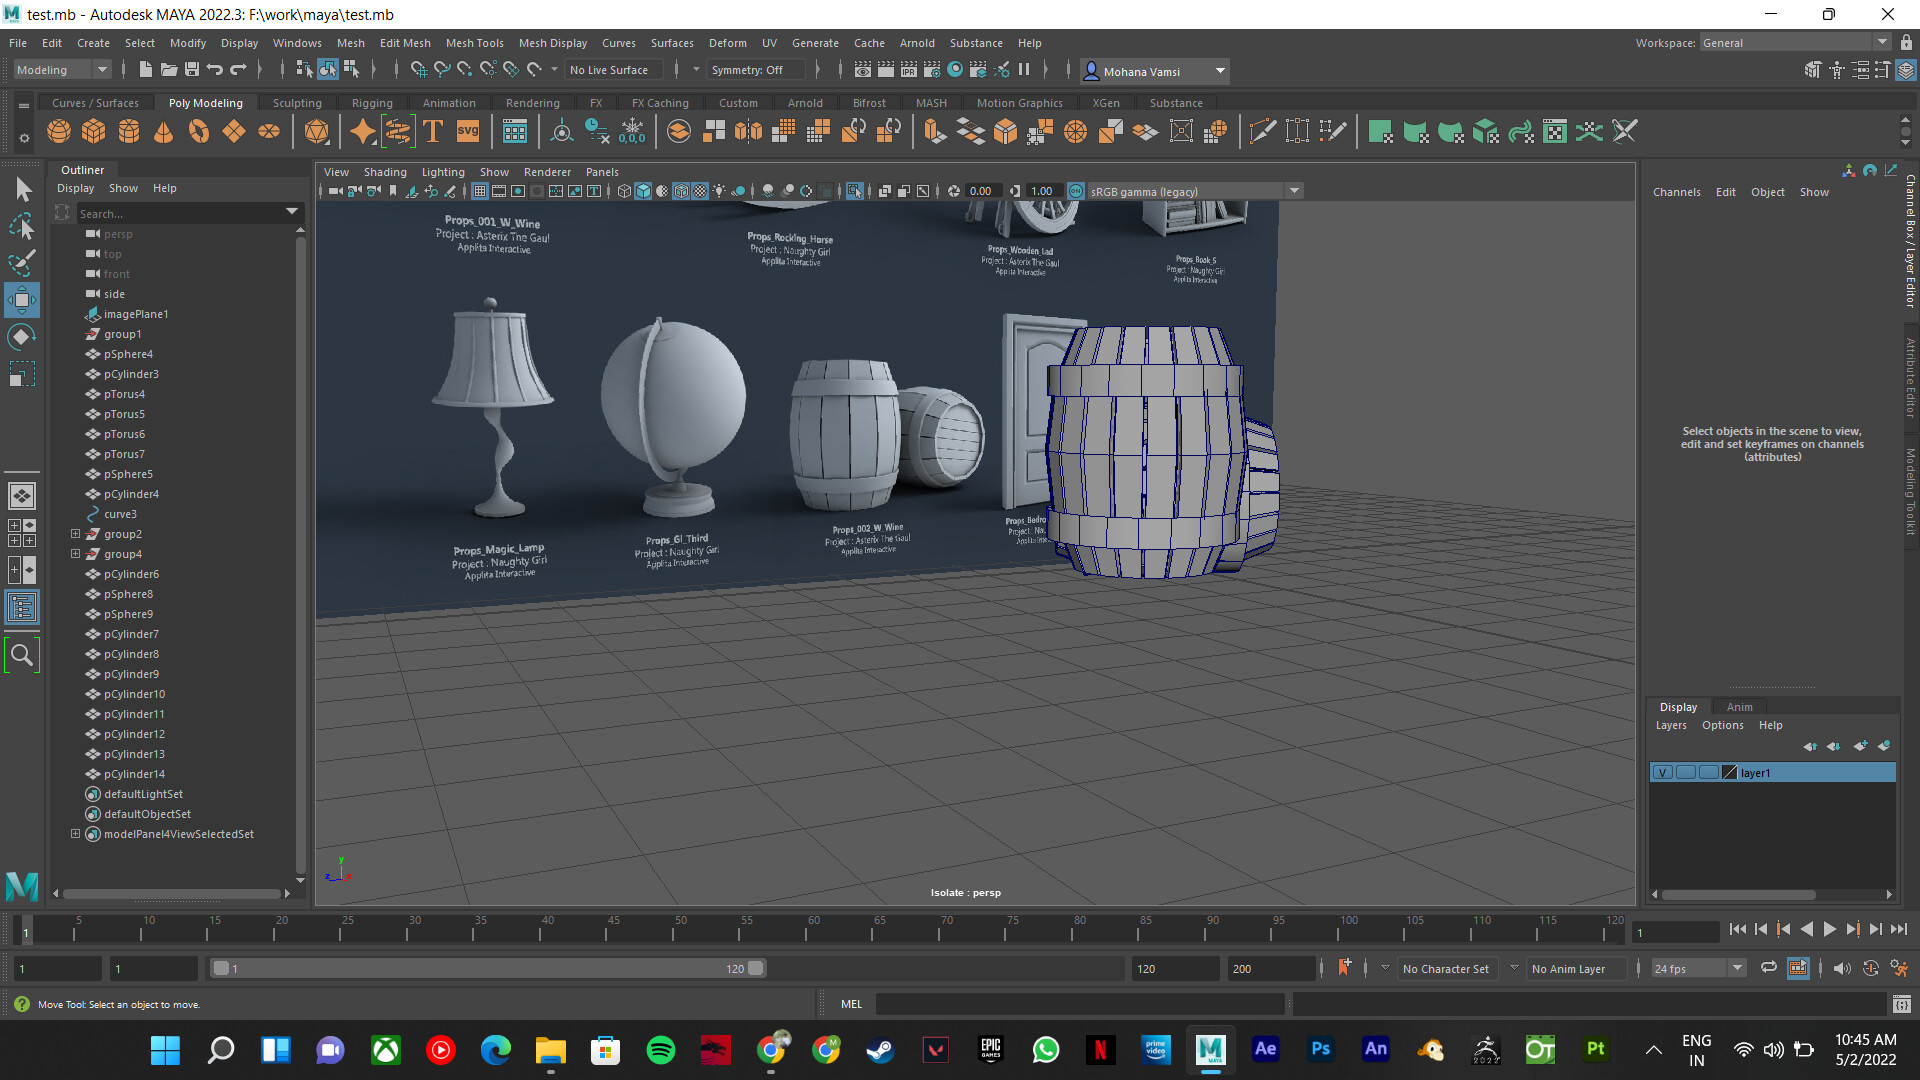Open the Arnold menu
The width and height of the screenshot is (1920, 1080).
click(x=917, y=43)
